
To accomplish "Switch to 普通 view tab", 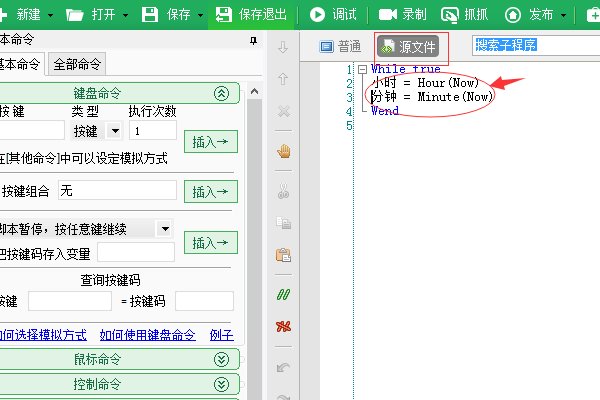I will 340,46.
